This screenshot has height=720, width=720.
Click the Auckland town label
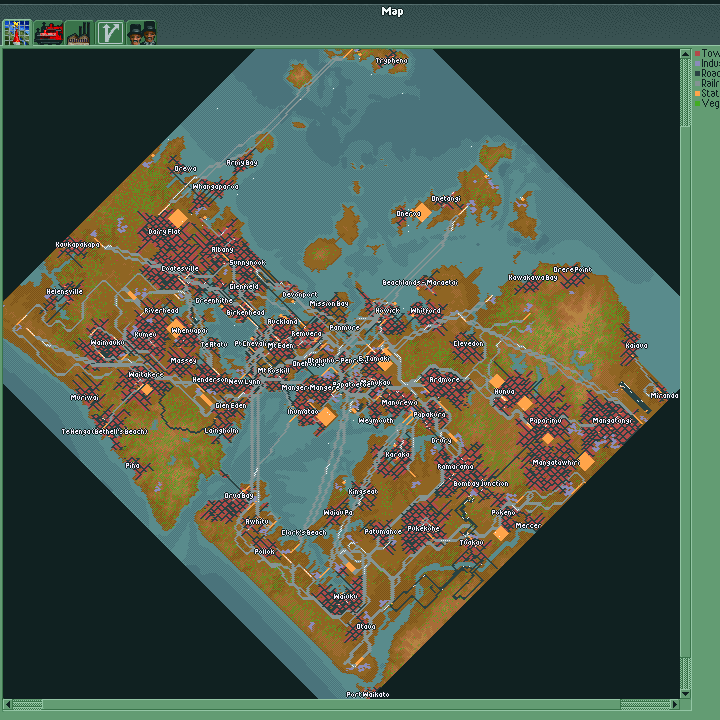282,321
